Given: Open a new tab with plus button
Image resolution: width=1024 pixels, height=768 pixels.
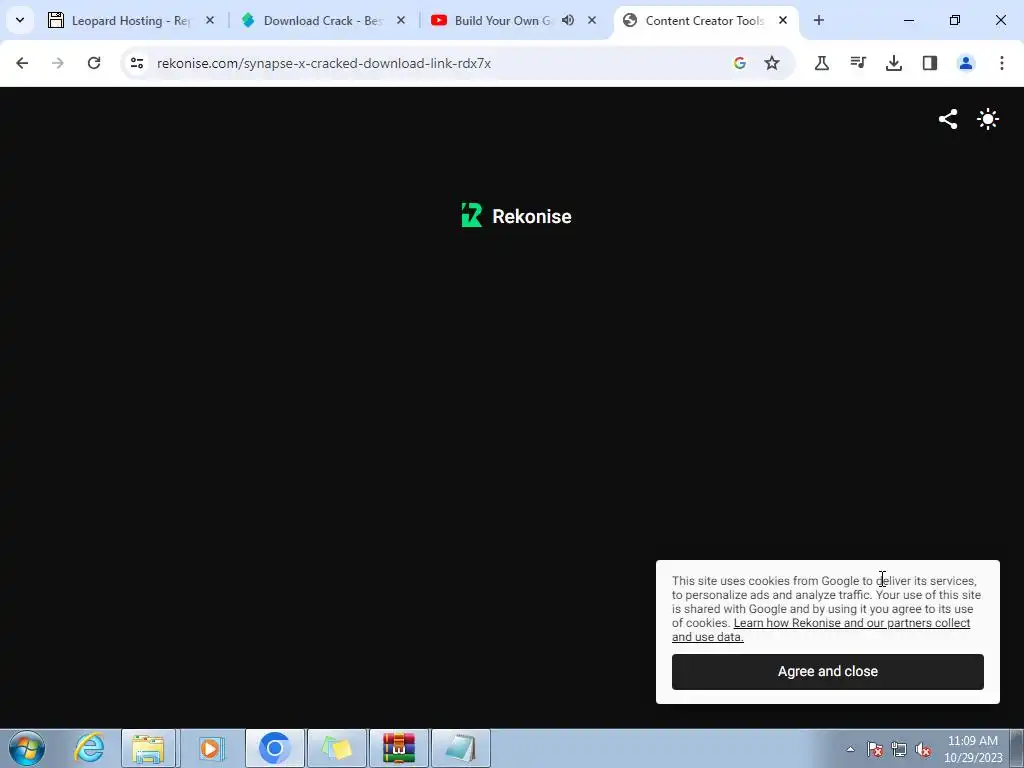Looking at the screenshot, I should point(818,20).
